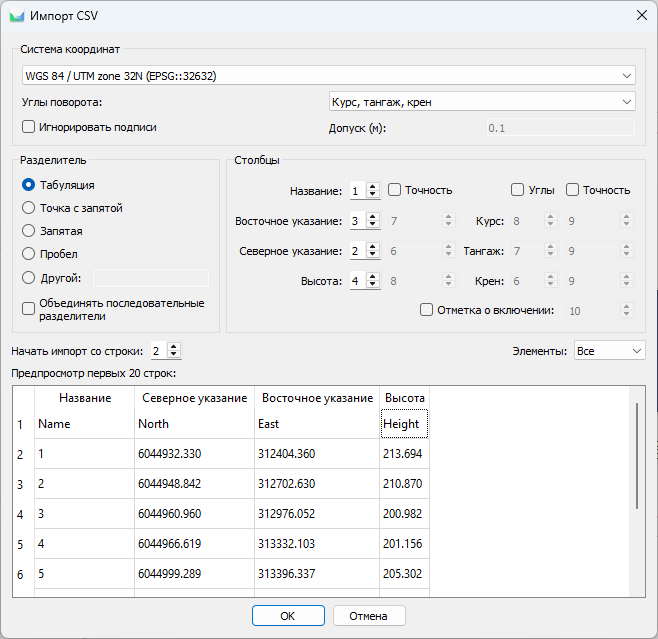The image size is (658, 639).
Task: Click the Восточное указание preview column header
Action: pos(317,398)
